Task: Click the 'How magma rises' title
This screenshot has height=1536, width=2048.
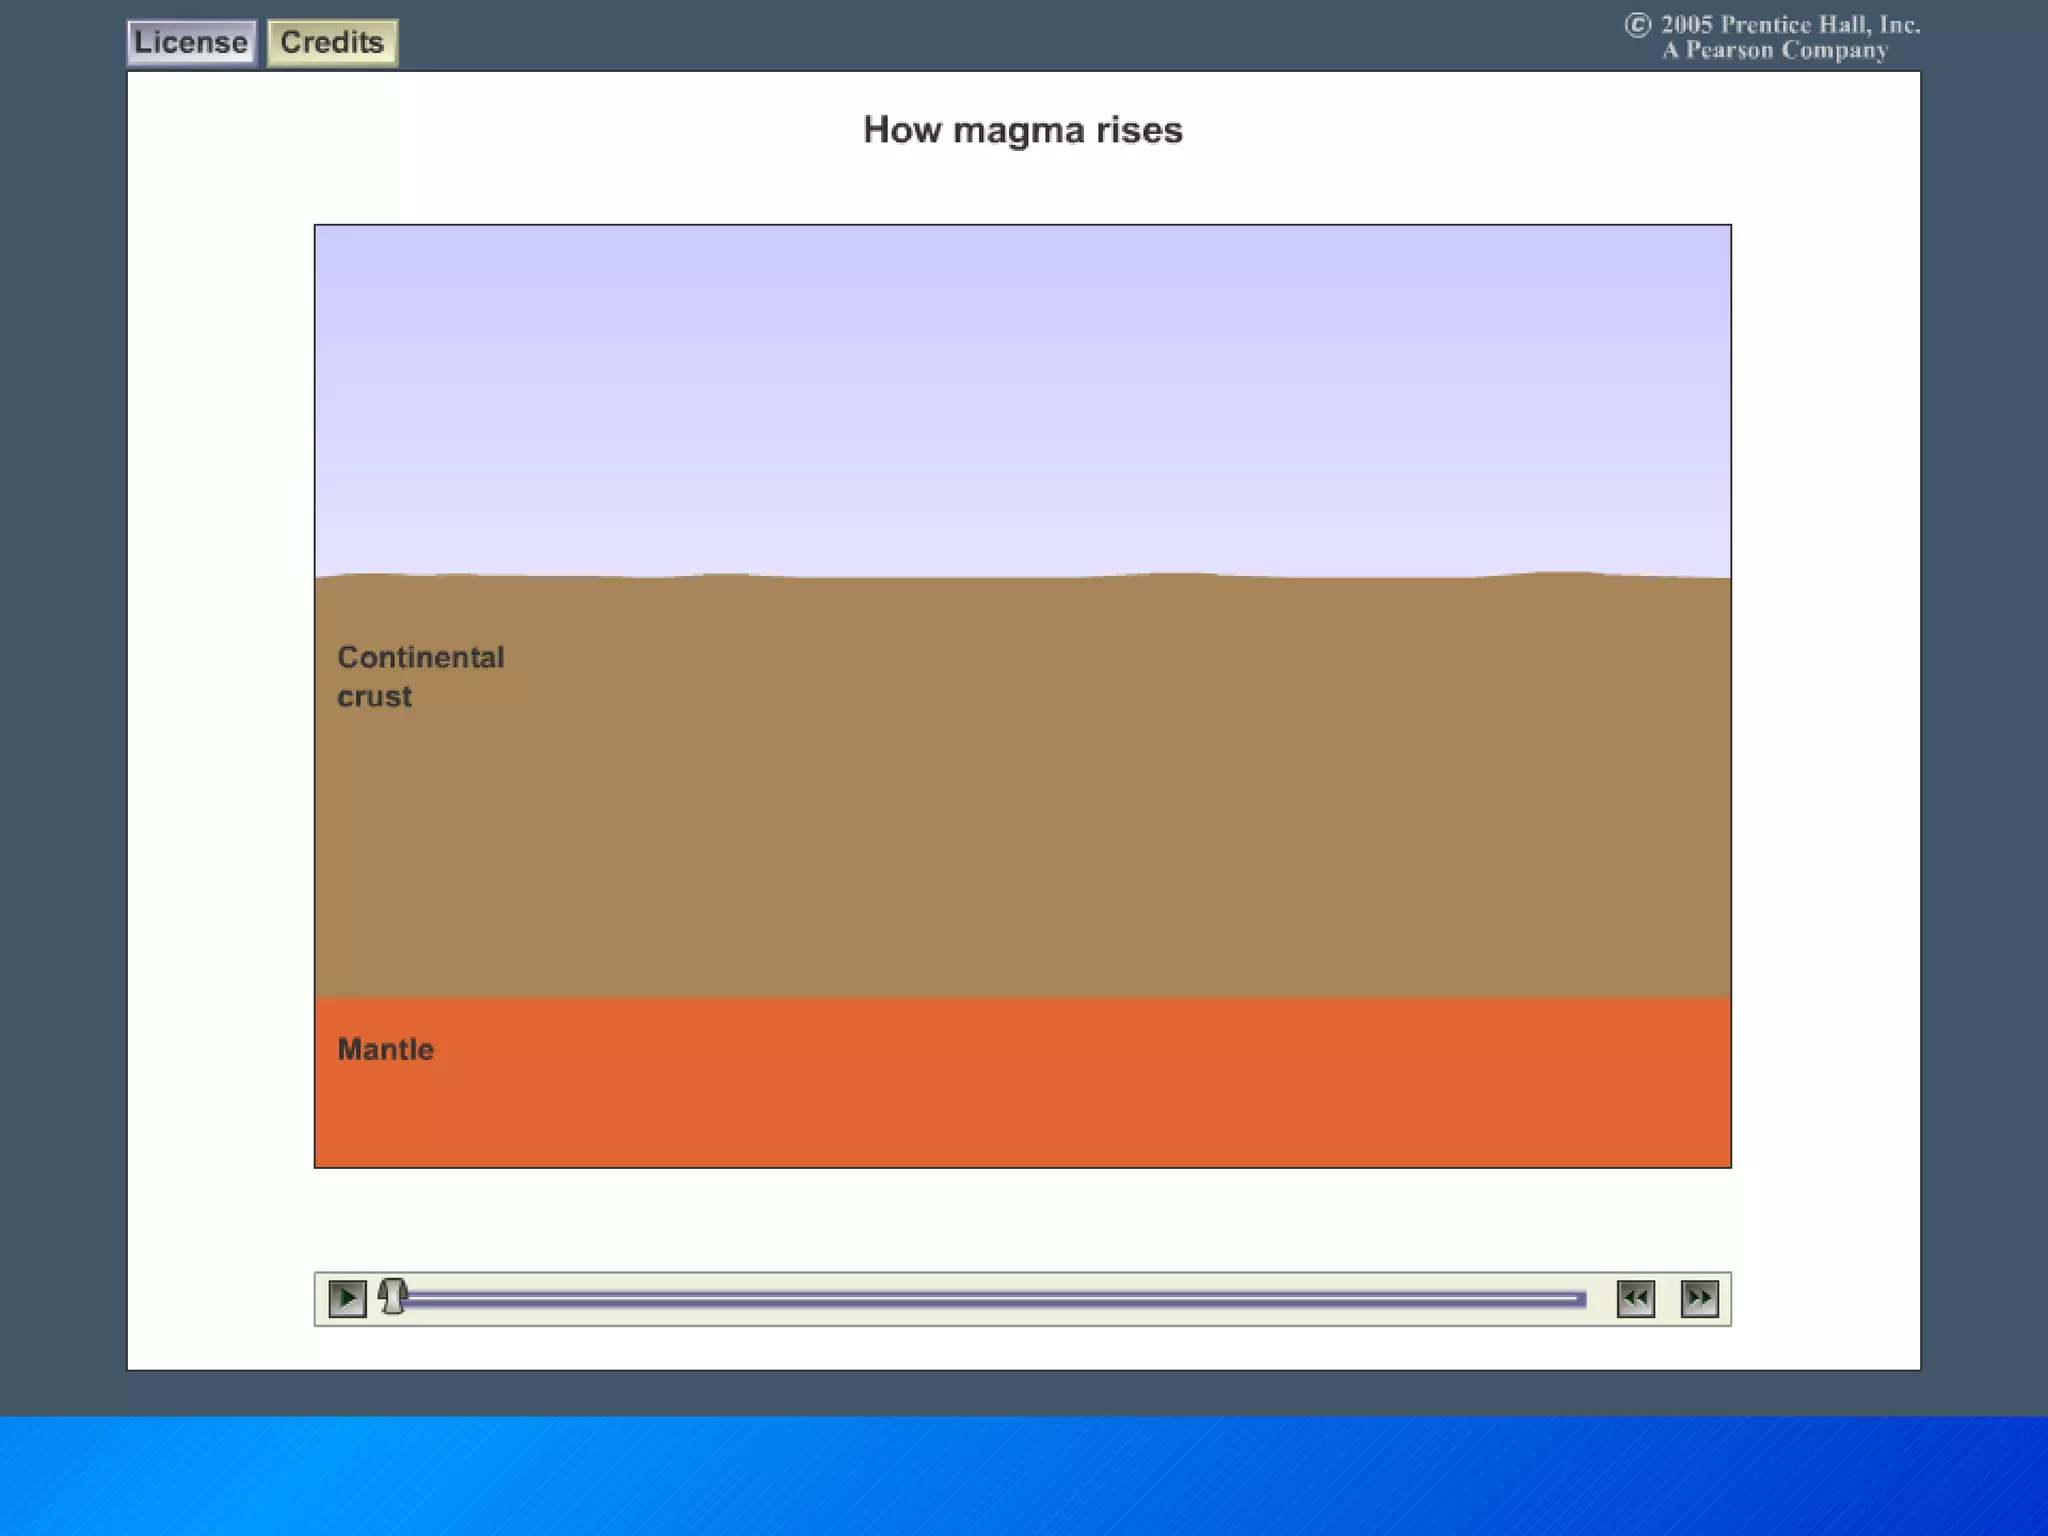Action: [x=1023, y=130]
